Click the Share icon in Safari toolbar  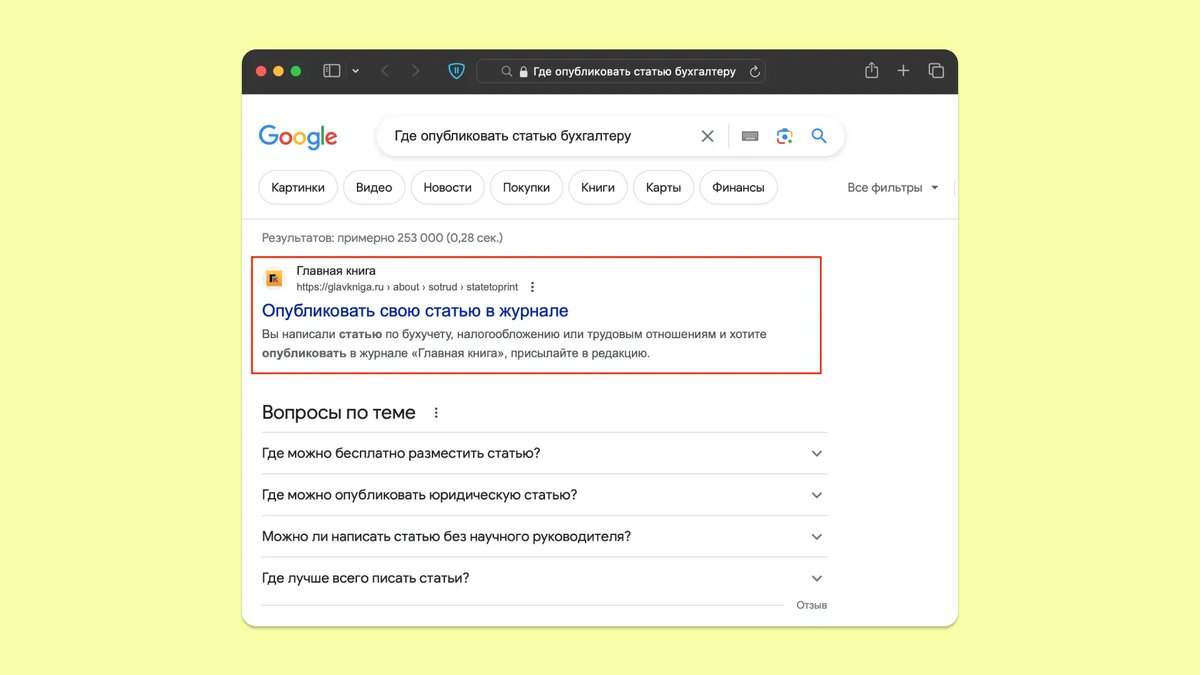[x=872, y=71]
